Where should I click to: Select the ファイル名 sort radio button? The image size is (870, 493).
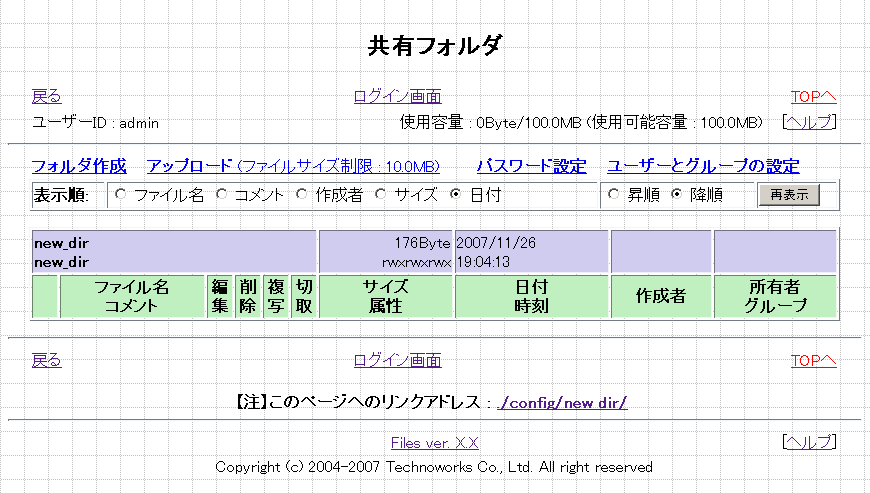(121, 195)
